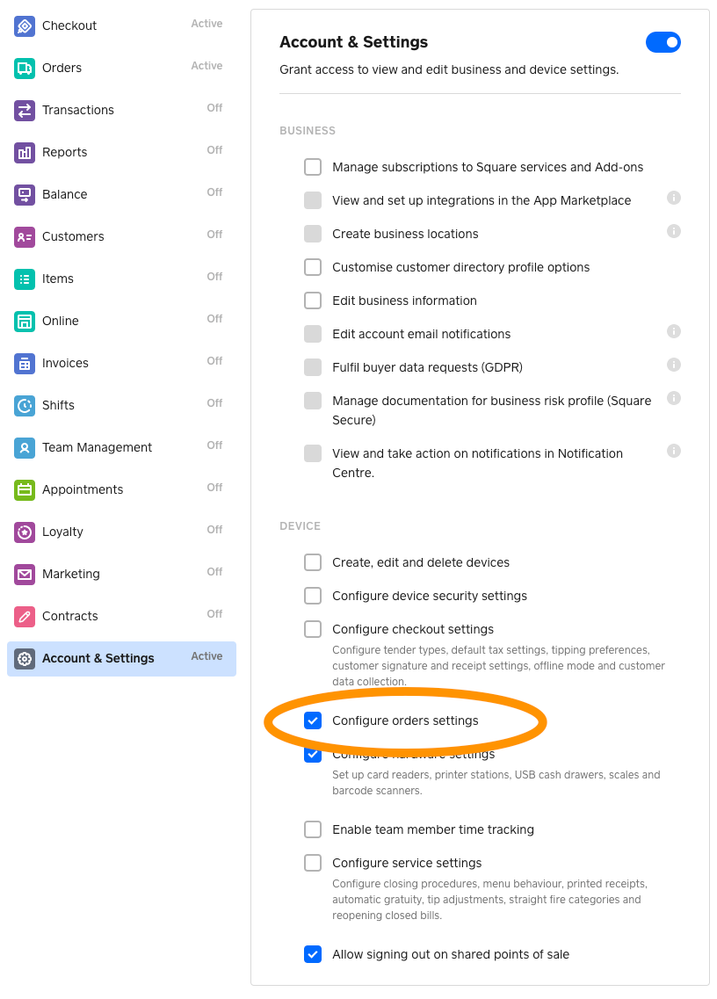Select the Transactions arrows icon
Image resolution: width=717 pixels, height=999 pixels.
[x=25, y=110]
